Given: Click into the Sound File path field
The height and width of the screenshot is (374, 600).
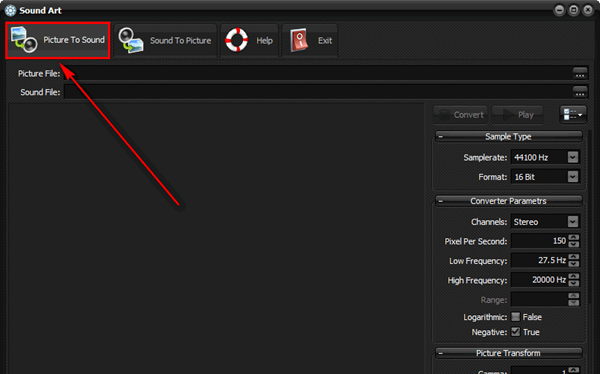Looking at the screenshot, I should 318,92.
